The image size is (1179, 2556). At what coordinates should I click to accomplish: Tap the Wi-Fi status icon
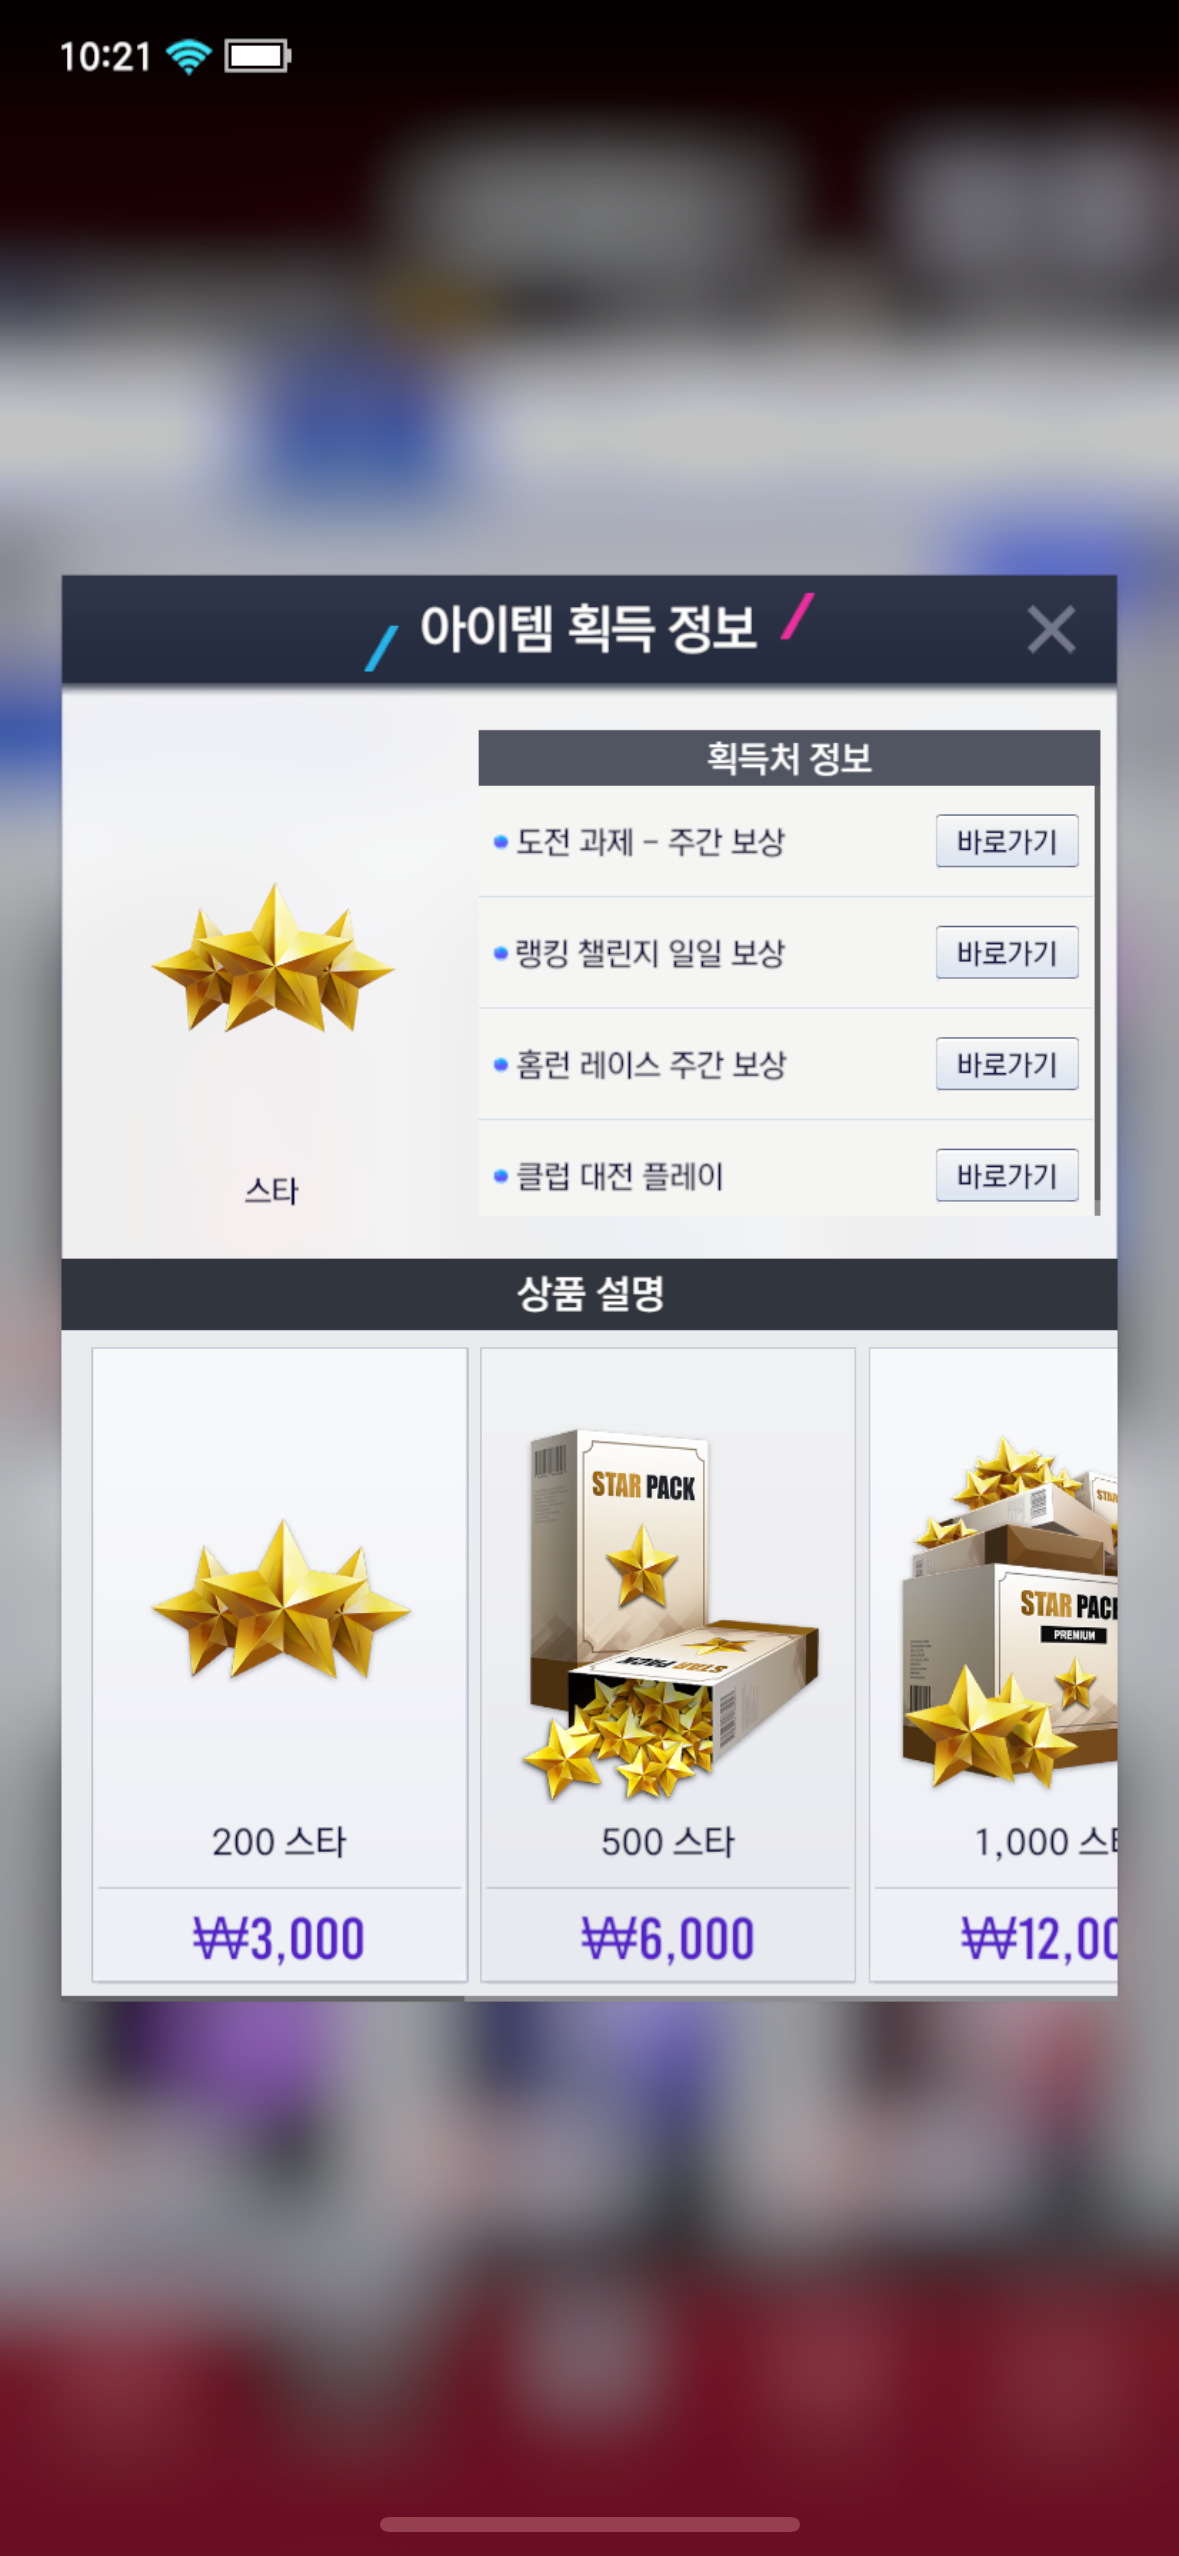tap(188, 56)
